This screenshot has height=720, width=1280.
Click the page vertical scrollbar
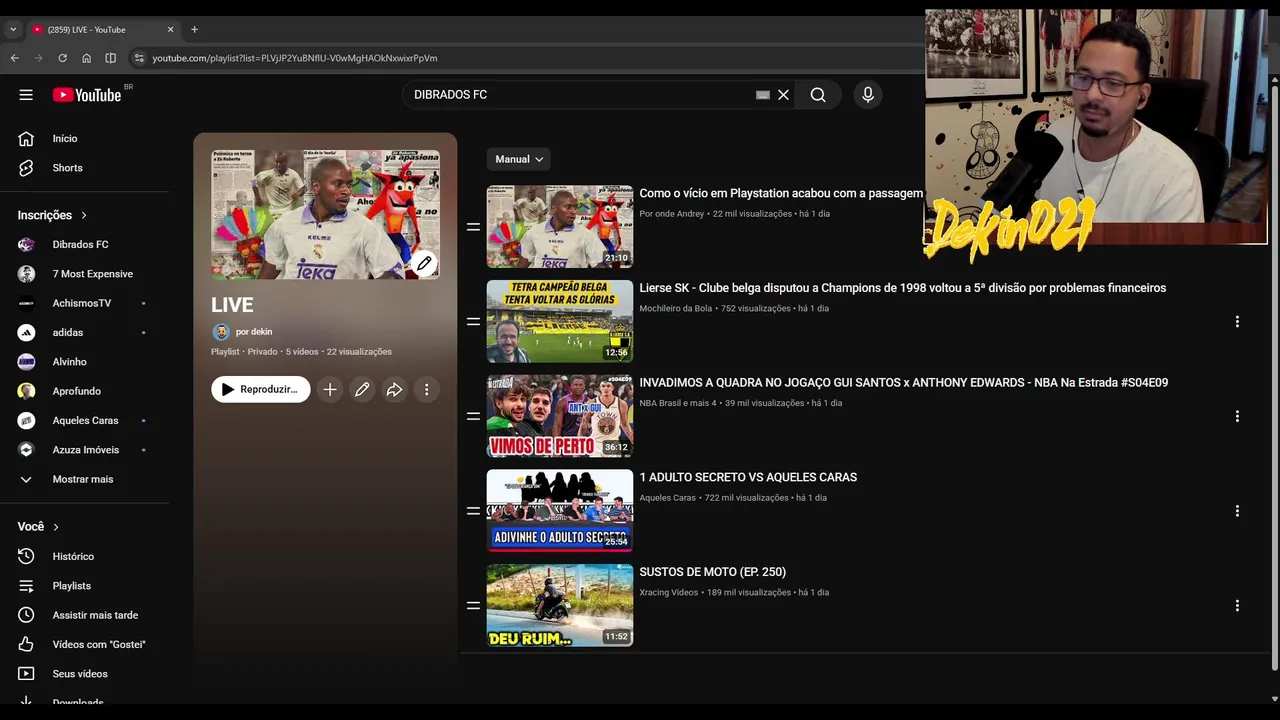(1274, 380)
